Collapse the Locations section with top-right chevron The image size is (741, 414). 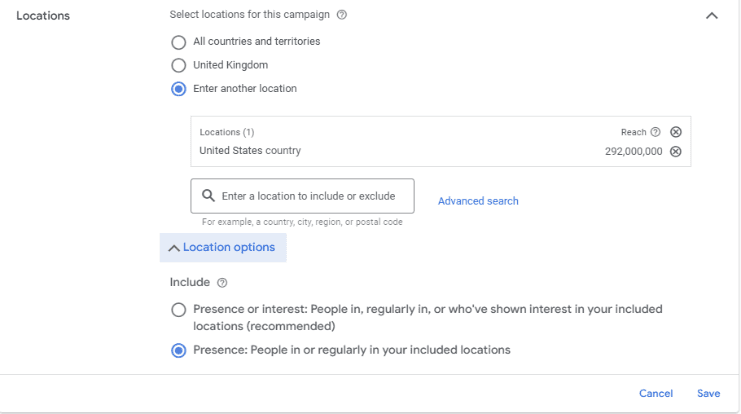click(x=712, y=16)
